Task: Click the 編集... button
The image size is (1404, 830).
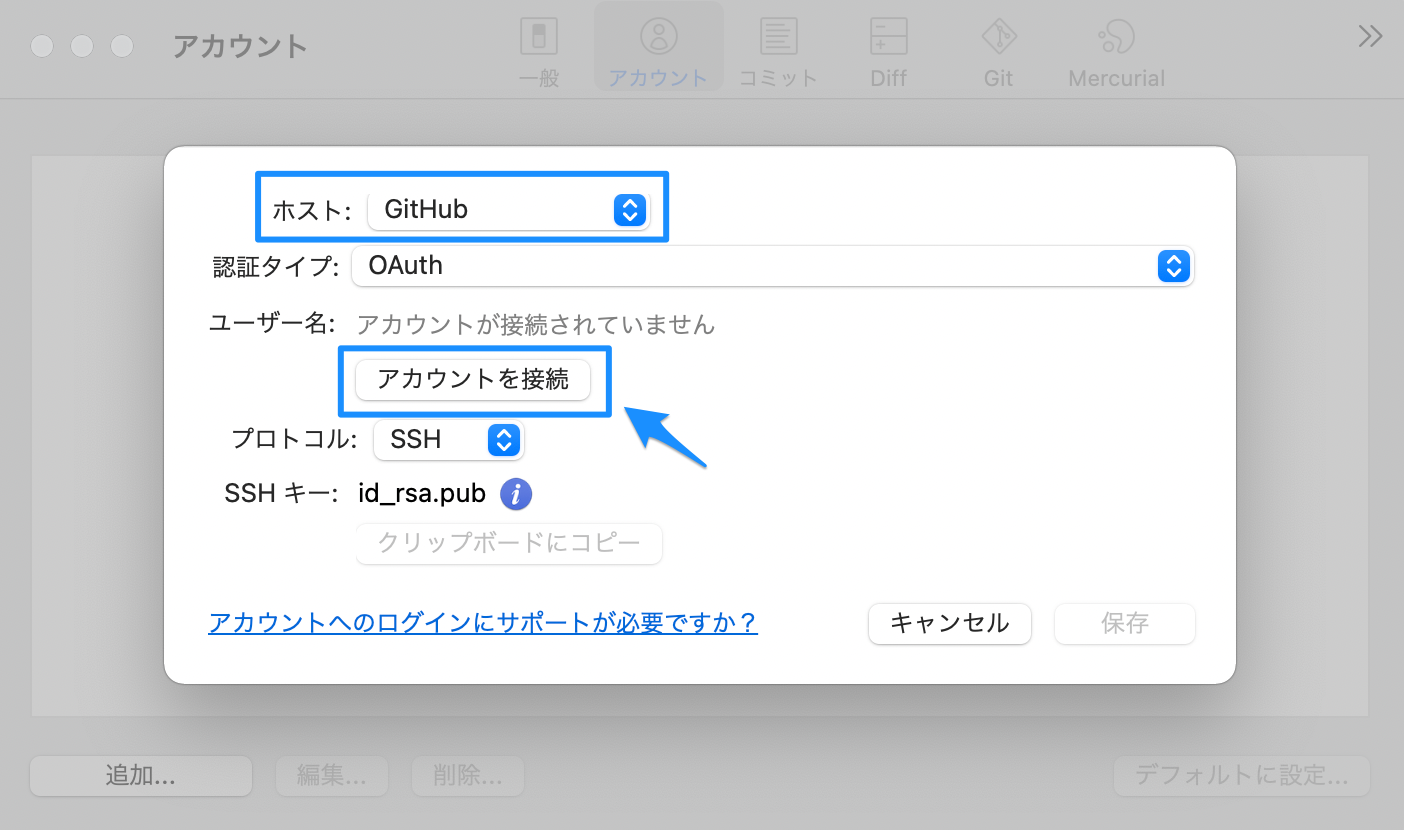Action: coord(331,776)
